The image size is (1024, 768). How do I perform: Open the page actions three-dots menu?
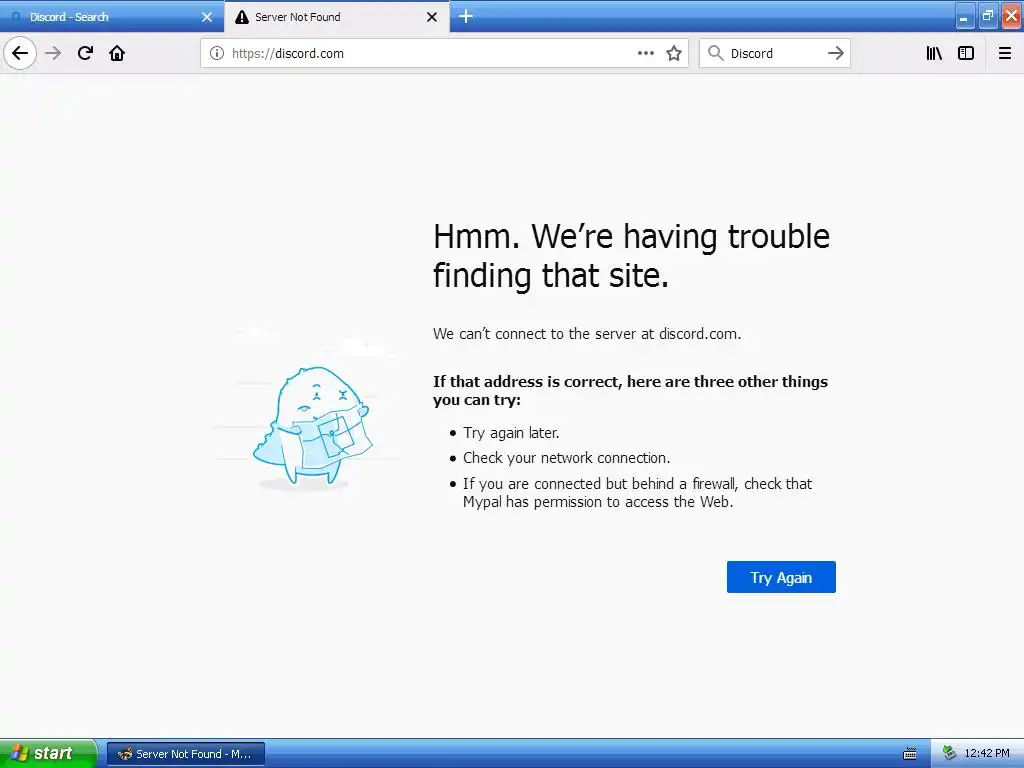pyautogui.click(x=645, y=53)
